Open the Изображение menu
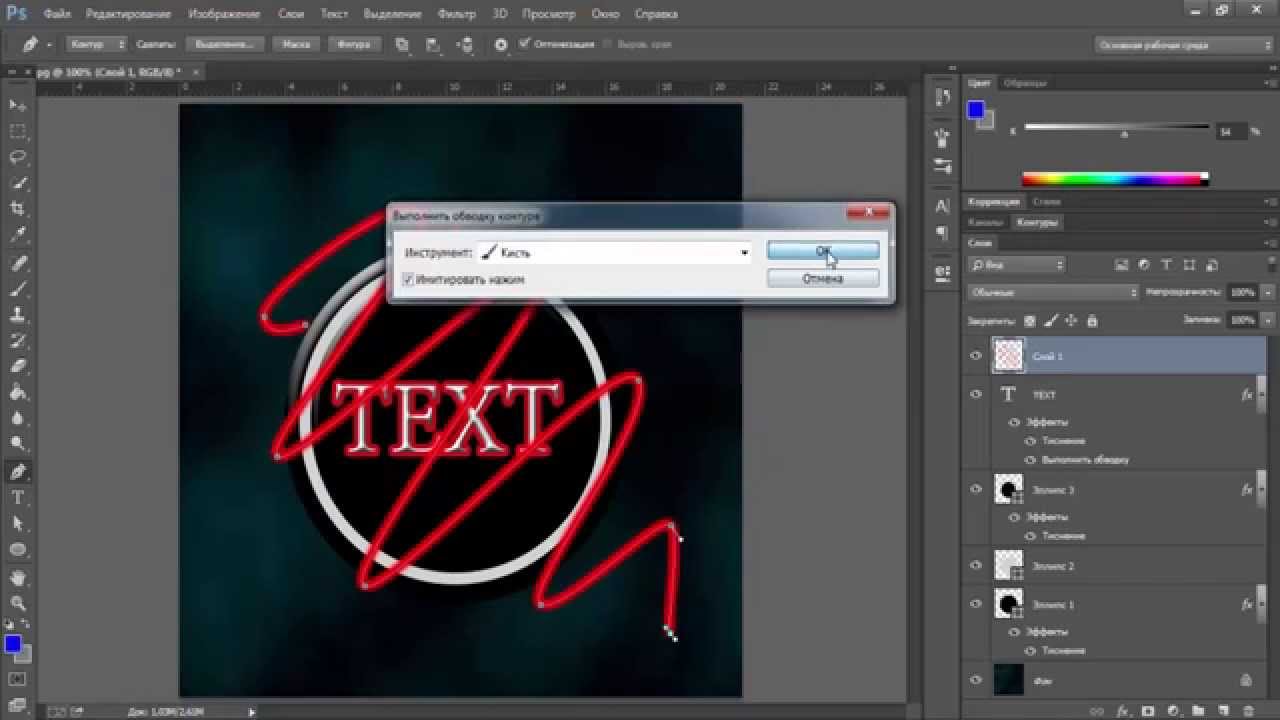 coord(224,15)
